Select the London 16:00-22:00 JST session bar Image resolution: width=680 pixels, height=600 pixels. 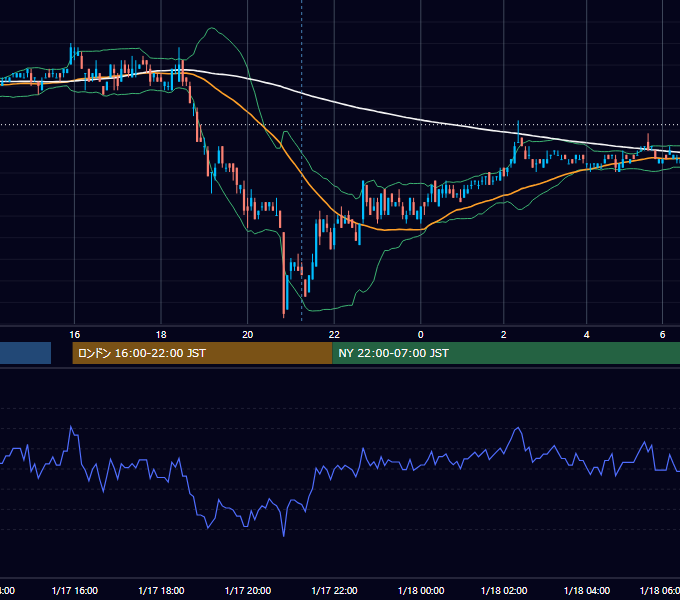[202, 353]
